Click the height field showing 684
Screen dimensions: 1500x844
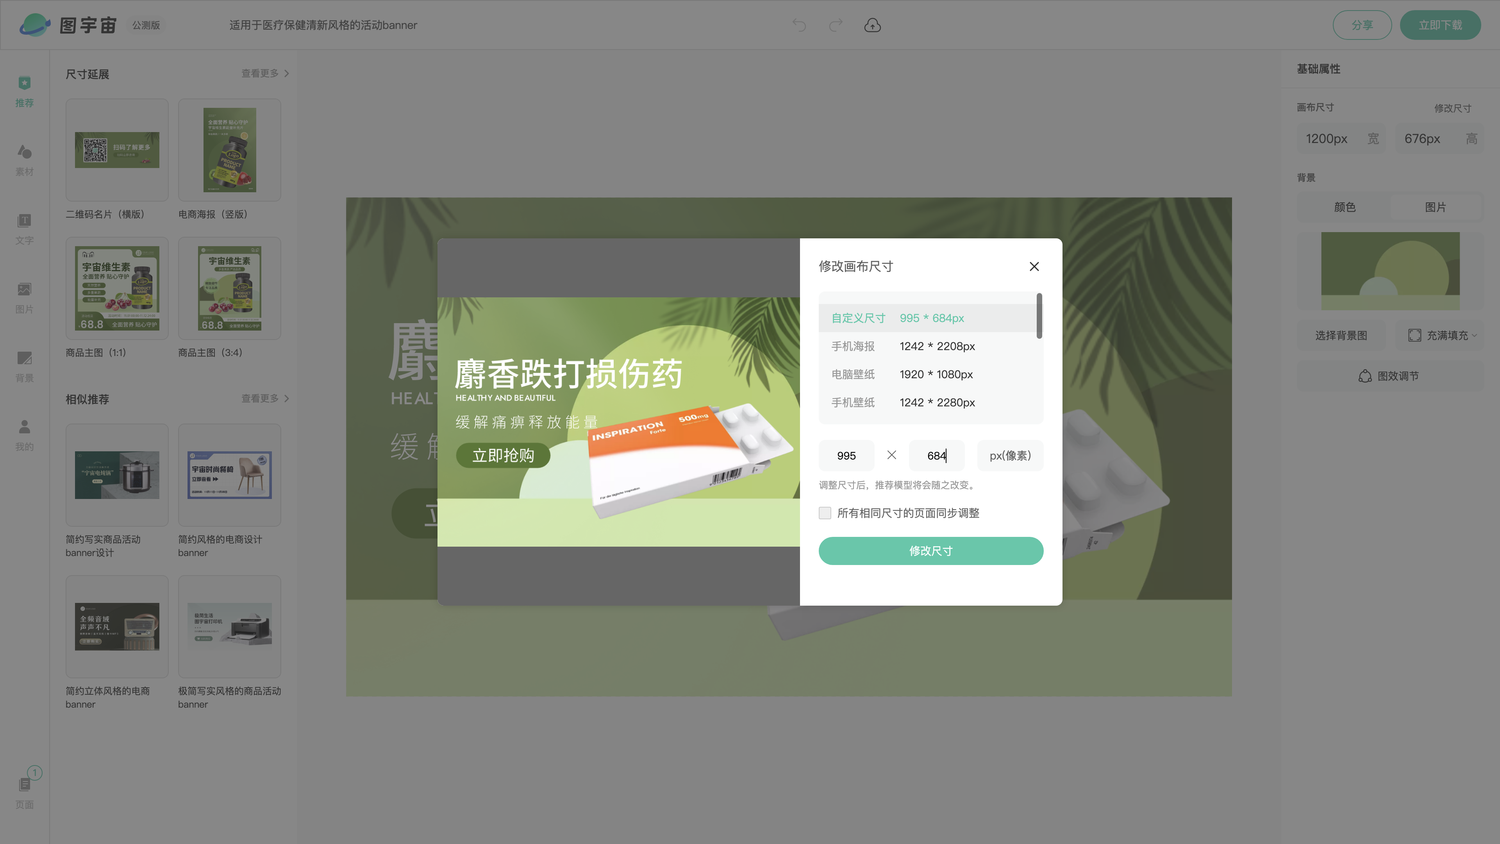937,455
